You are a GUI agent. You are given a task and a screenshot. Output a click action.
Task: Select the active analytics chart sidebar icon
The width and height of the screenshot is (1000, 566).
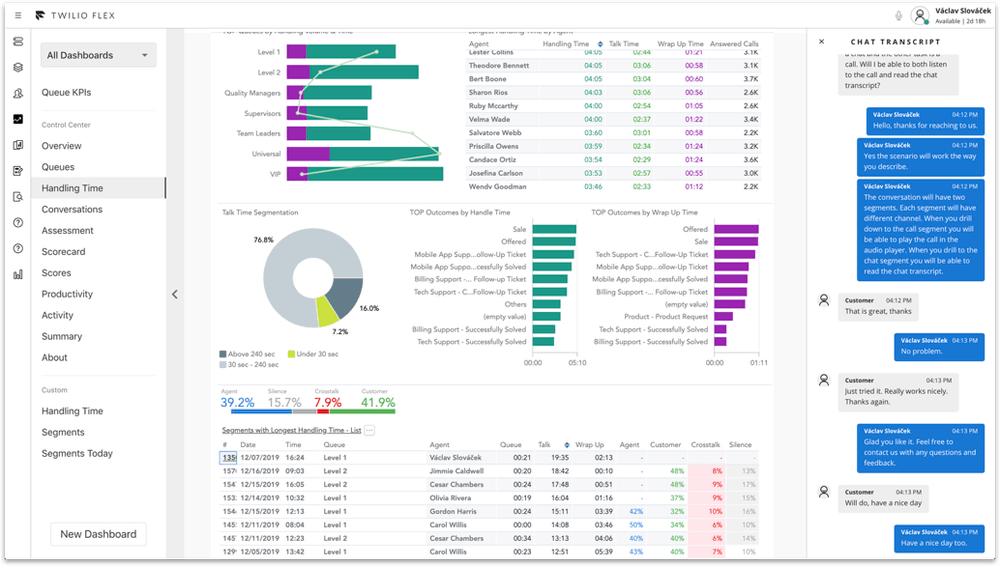[18, 119]
